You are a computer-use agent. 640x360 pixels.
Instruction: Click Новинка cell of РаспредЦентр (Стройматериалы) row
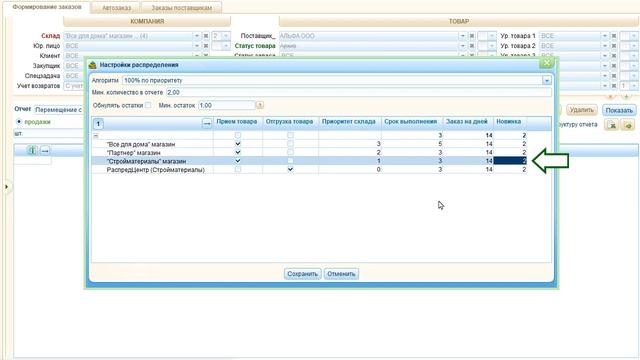(510, 169)
